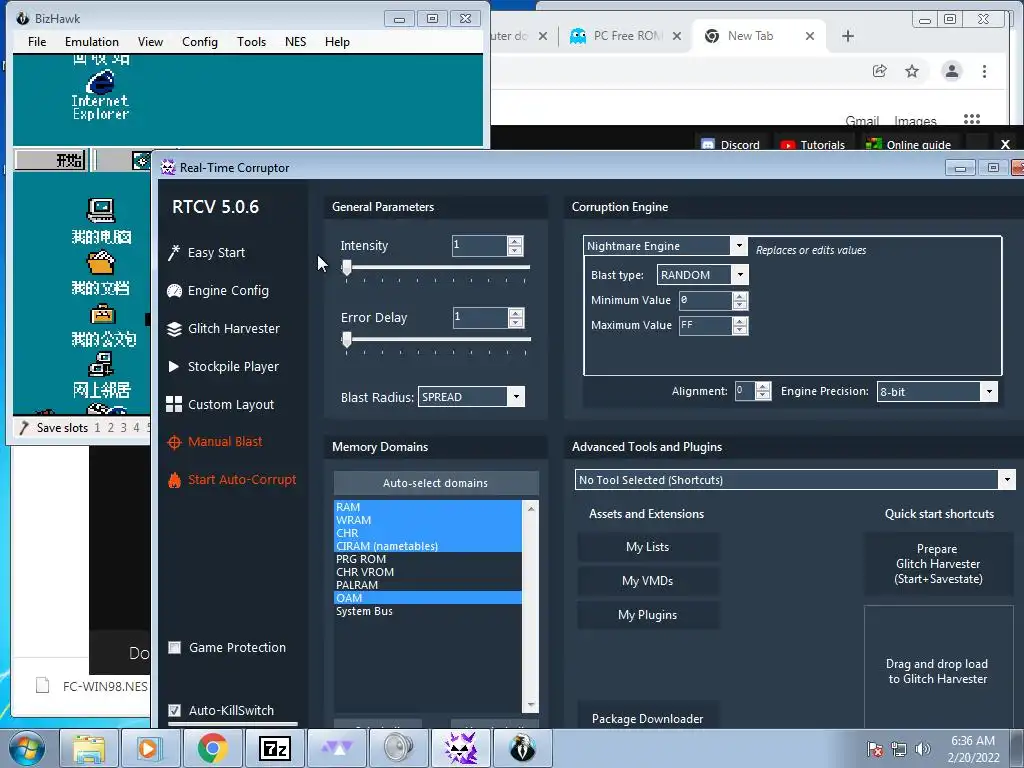The height and width of the screenshot is (768, 1024).
Task: Click Auto-select domains button
Action: 436,483
